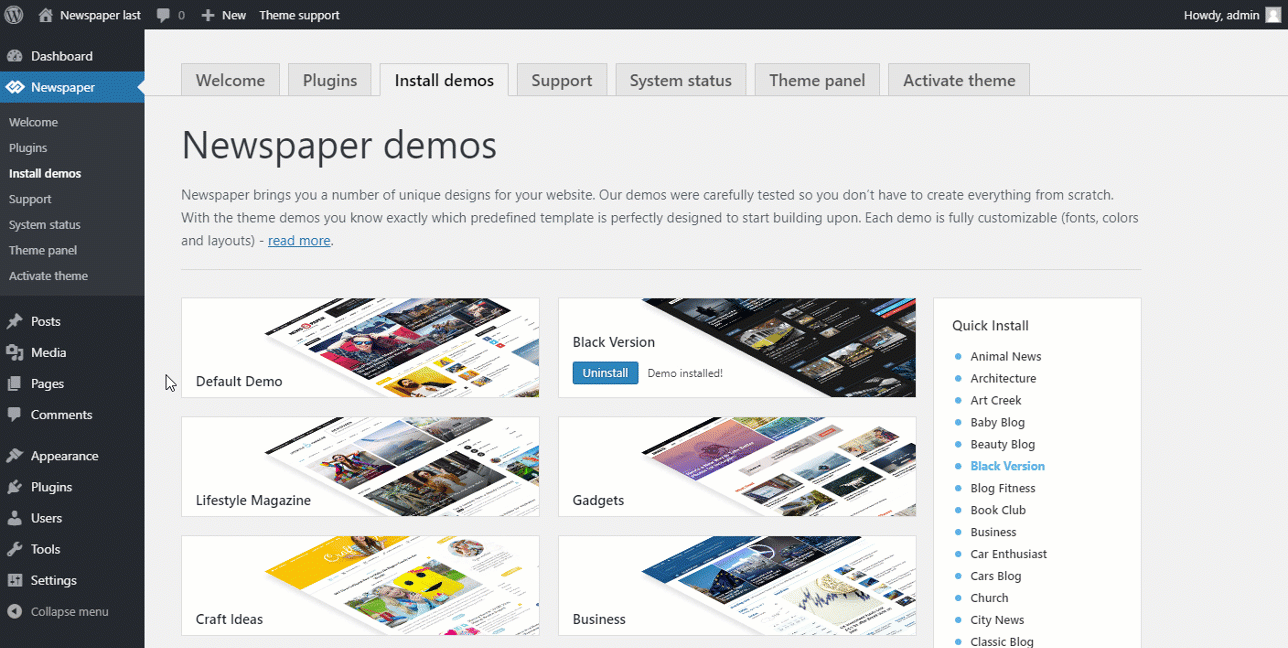Open the Howdy, admin account menu

pos(1231,15)
